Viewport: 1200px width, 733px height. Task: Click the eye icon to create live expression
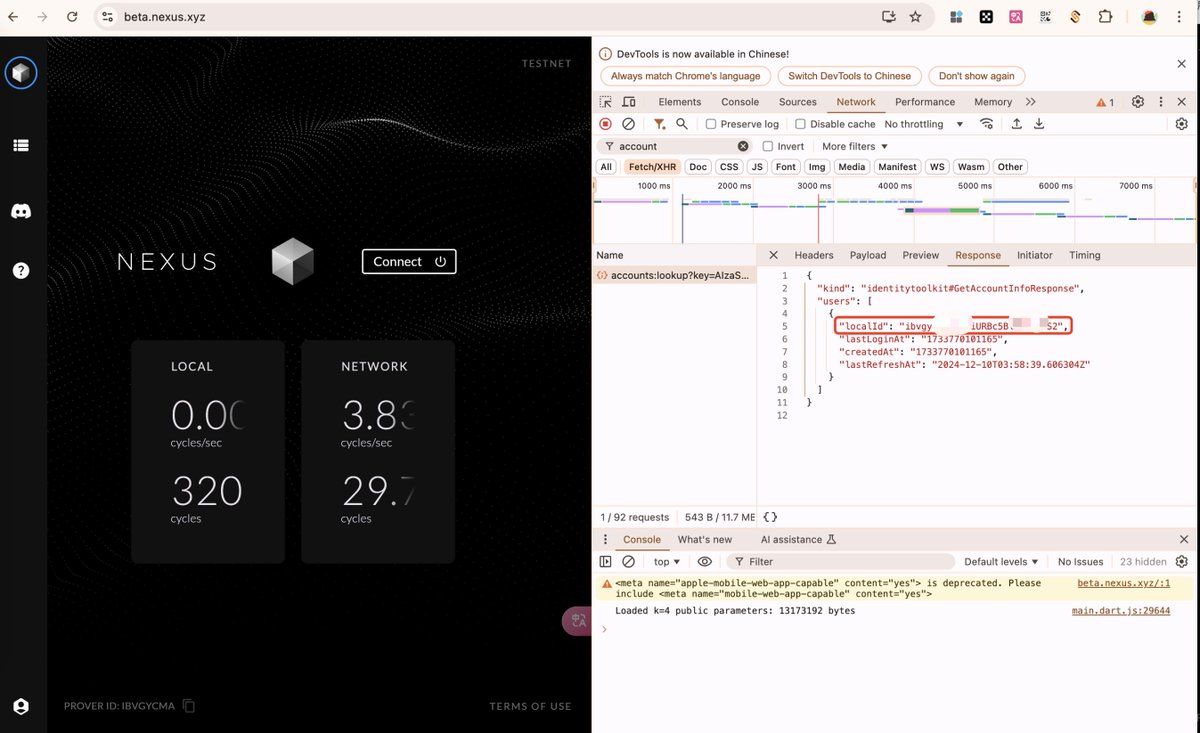point(704,561)
